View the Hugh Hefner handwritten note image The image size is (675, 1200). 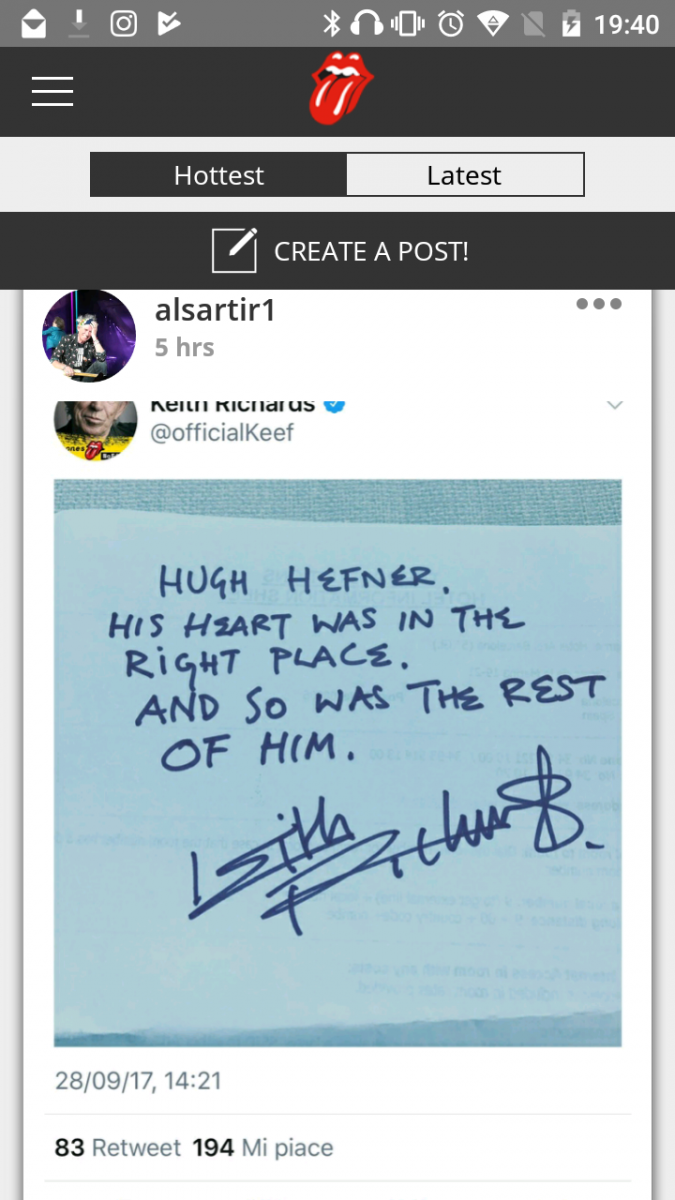coord(338,763)
